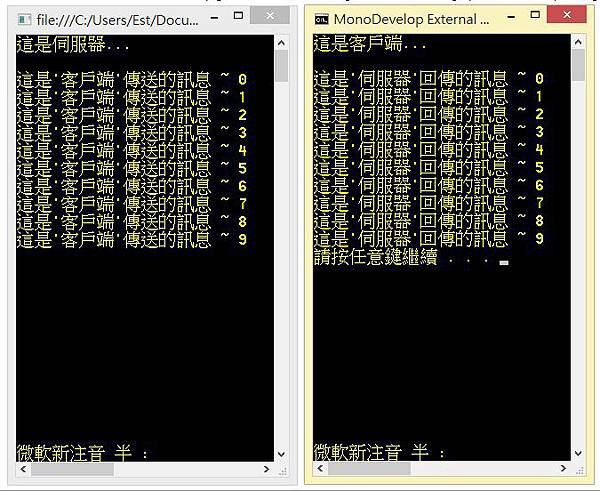
Task: Close the file:///C:/Users/Est console window
Action: point(270,15)
